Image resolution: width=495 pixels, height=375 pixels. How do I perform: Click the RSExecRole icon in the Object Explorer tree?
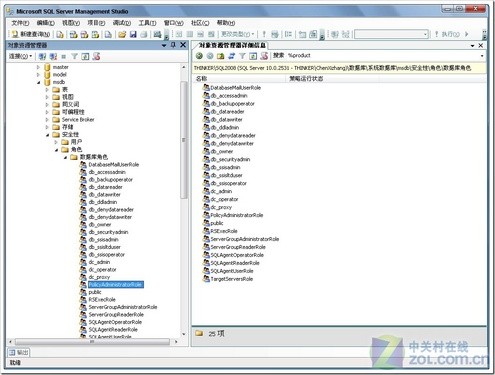click(x=83, y=300)
